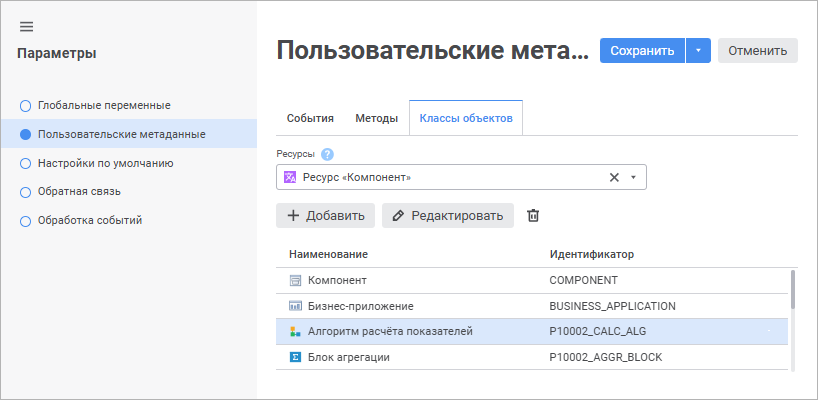Click the Наименование column header

[x=329, y=254]
